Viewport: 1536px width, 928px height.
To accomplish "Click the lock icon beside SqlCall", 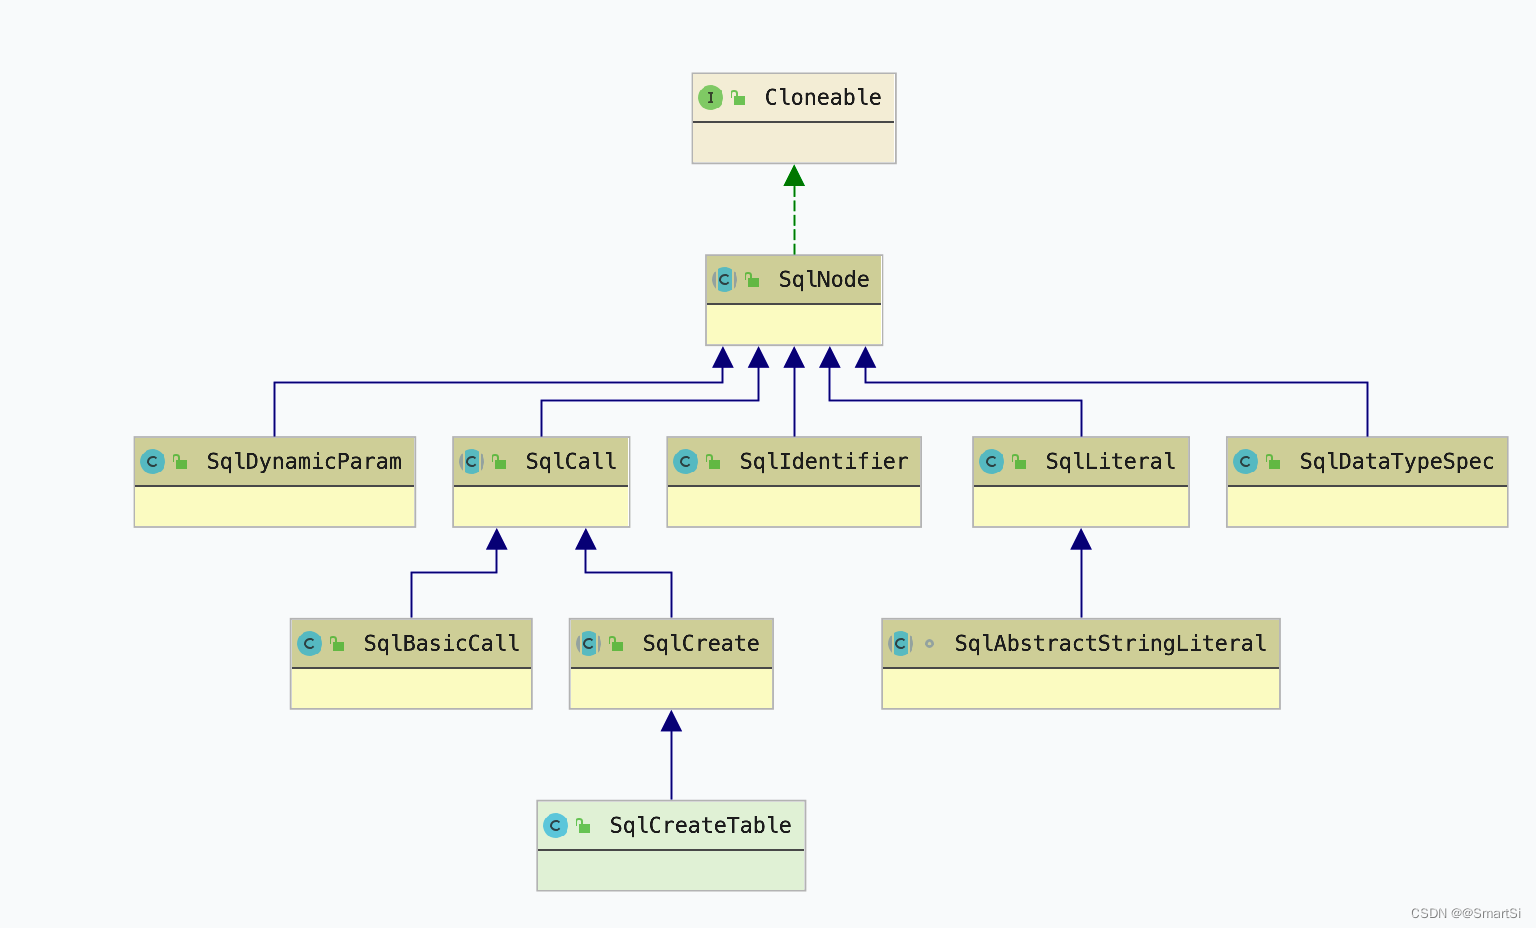I will pyautogui.click(x=499, y=462).
